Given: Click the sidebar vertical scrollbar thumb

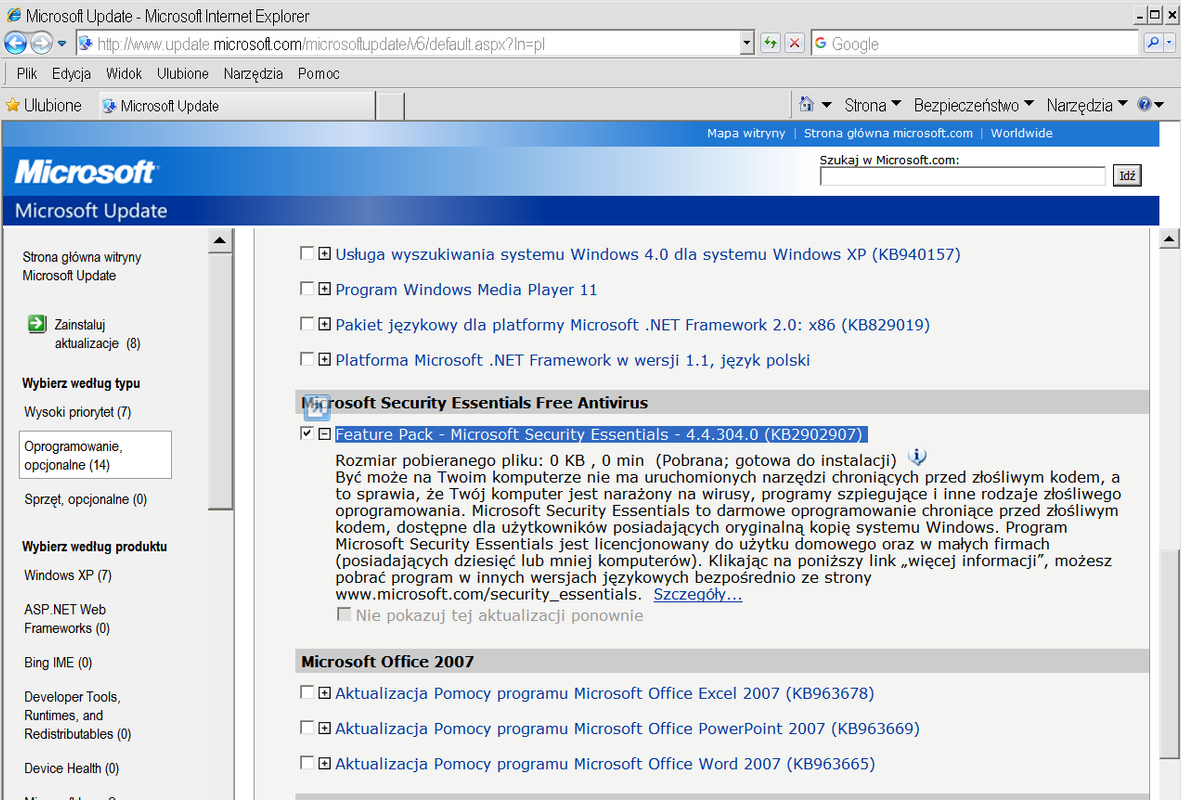Looking at the screenshot, I should pos(220,382).
